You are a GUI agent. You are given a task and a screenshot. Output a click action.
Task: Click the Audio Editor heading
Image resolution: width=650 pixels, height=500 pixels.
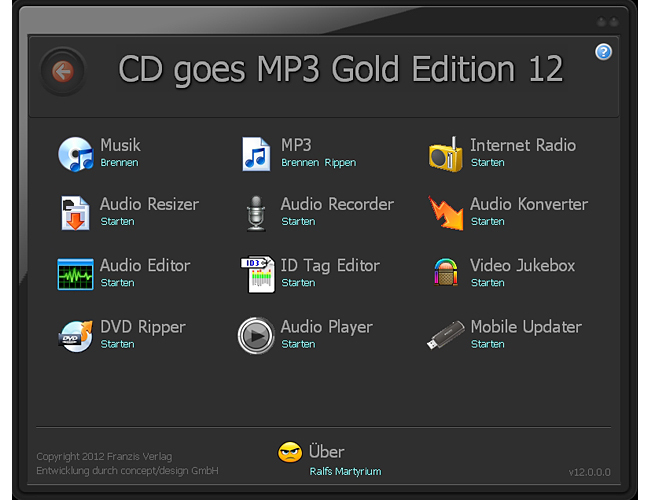pyautogui.click(x=145, y=265)
